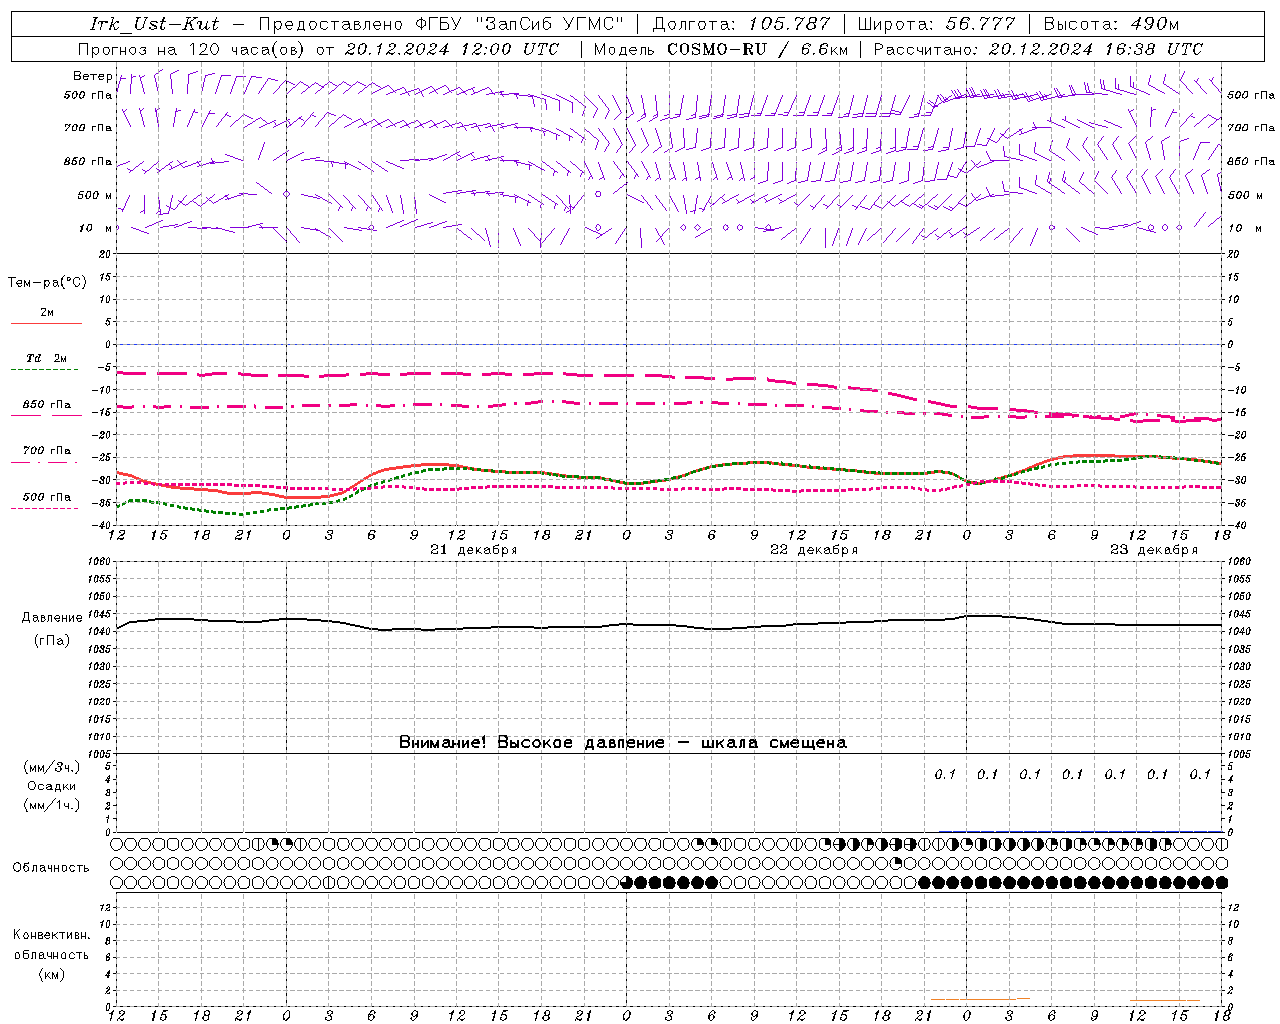Select the forecast start 20.12.2024 12:00 UTC
This screenshot has width=1280, height=1024.
click(452, 49)
